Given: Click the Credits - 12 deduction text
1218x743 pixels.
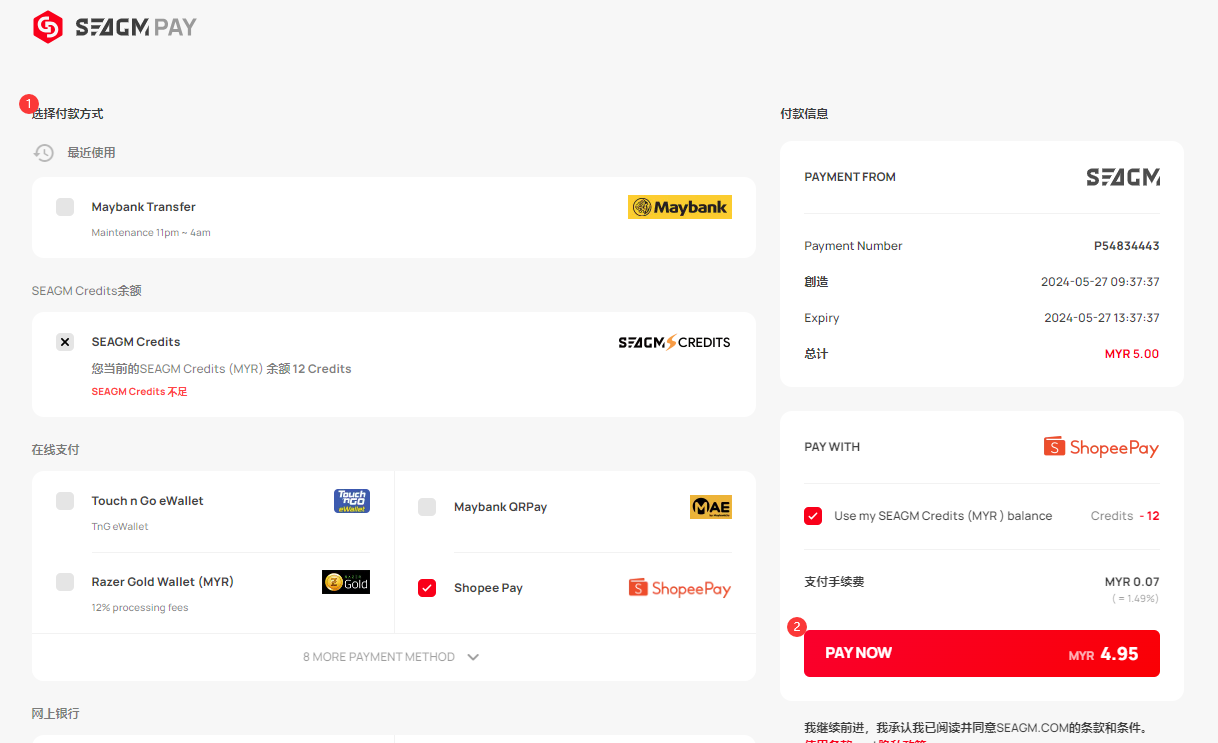Looking at the screenshot, I should [1125, 516].
